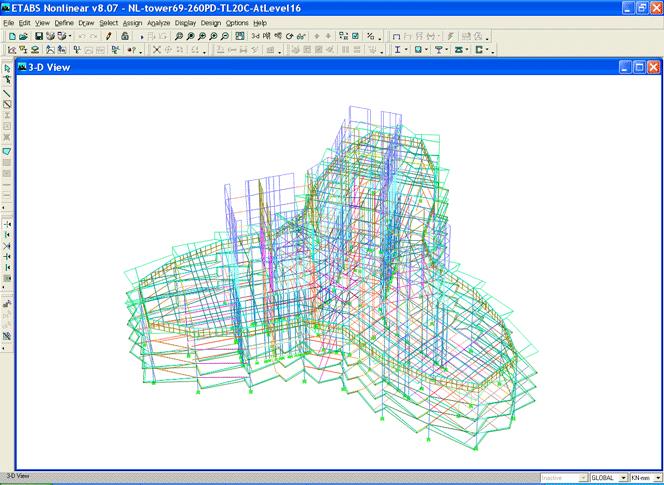This screenshot has height=485, width=664.
Task: Open the Analyze menu
Action: click(159, 22)
